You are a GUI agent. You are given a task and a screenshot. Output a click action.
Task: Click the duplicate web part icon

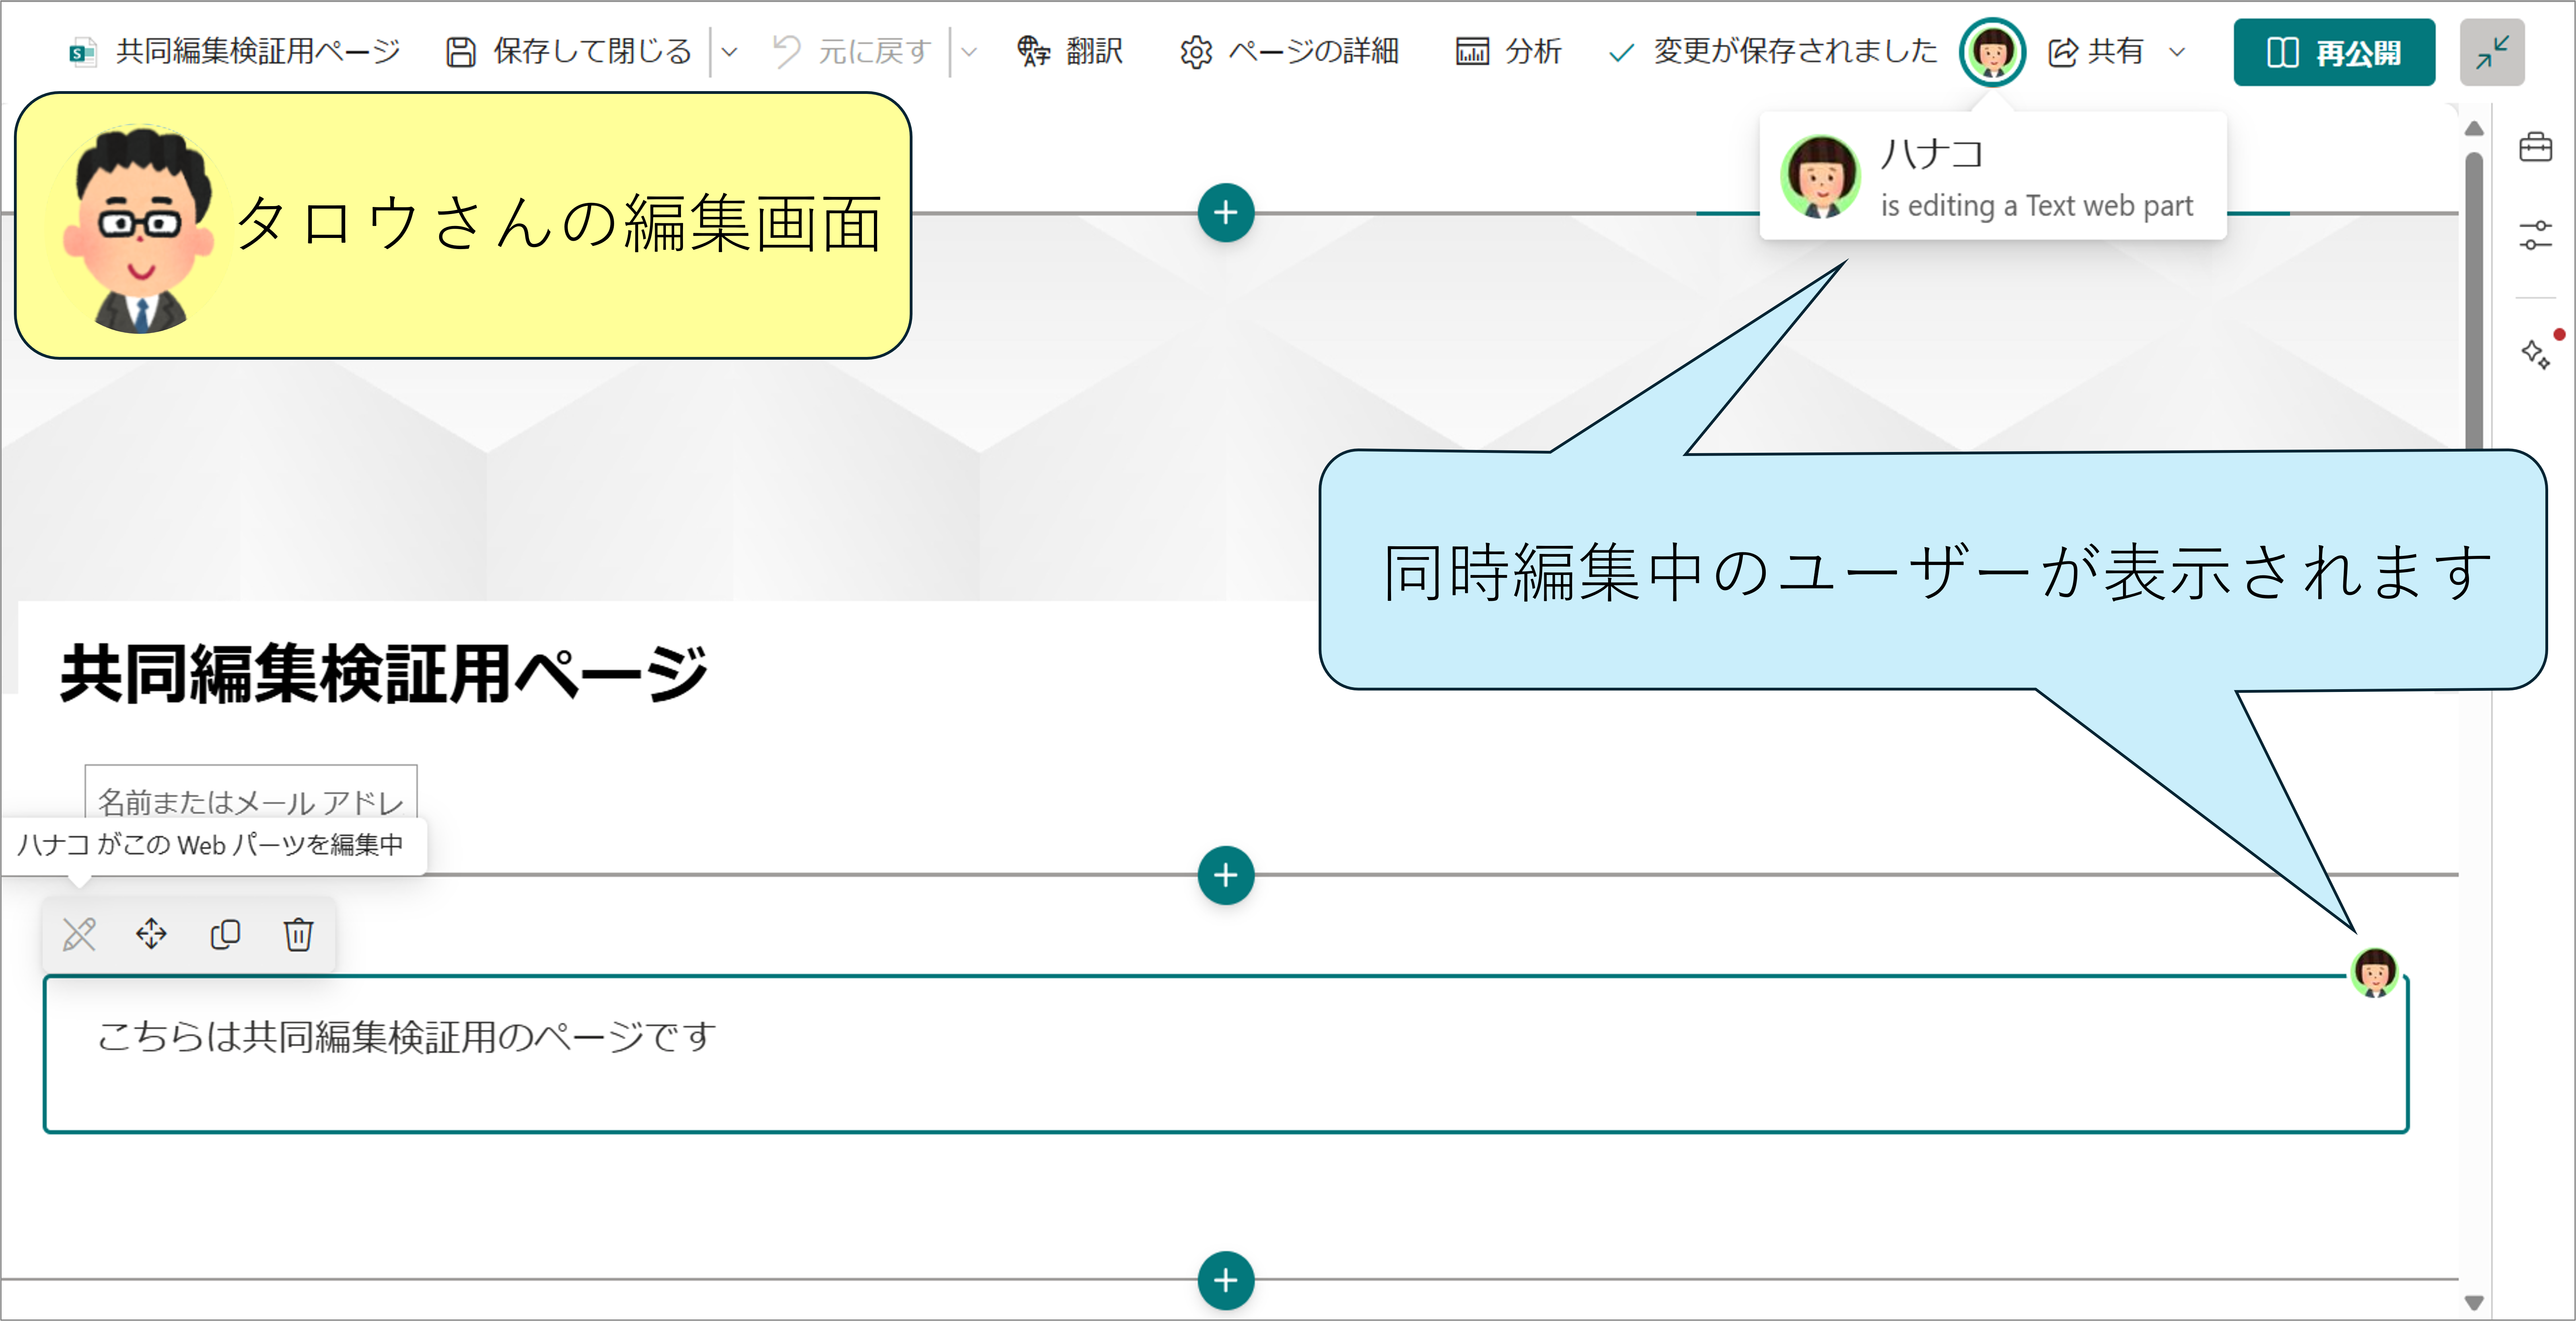click(225, 935)
